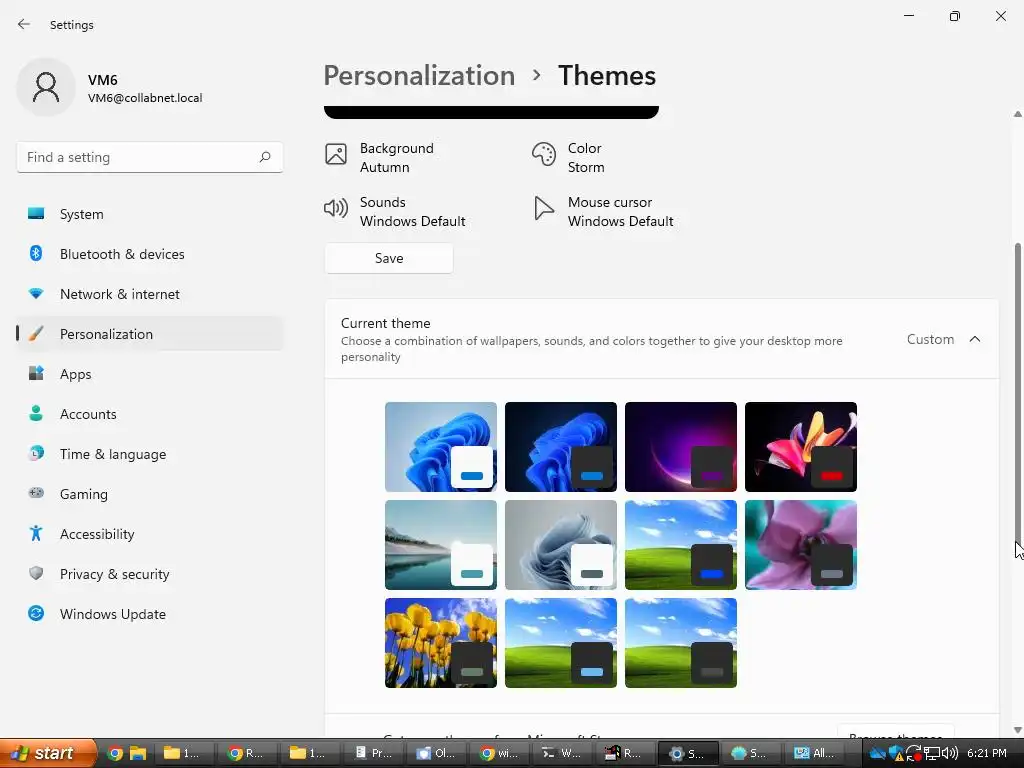Open Privacy & security settings

(x=150, y=574)
